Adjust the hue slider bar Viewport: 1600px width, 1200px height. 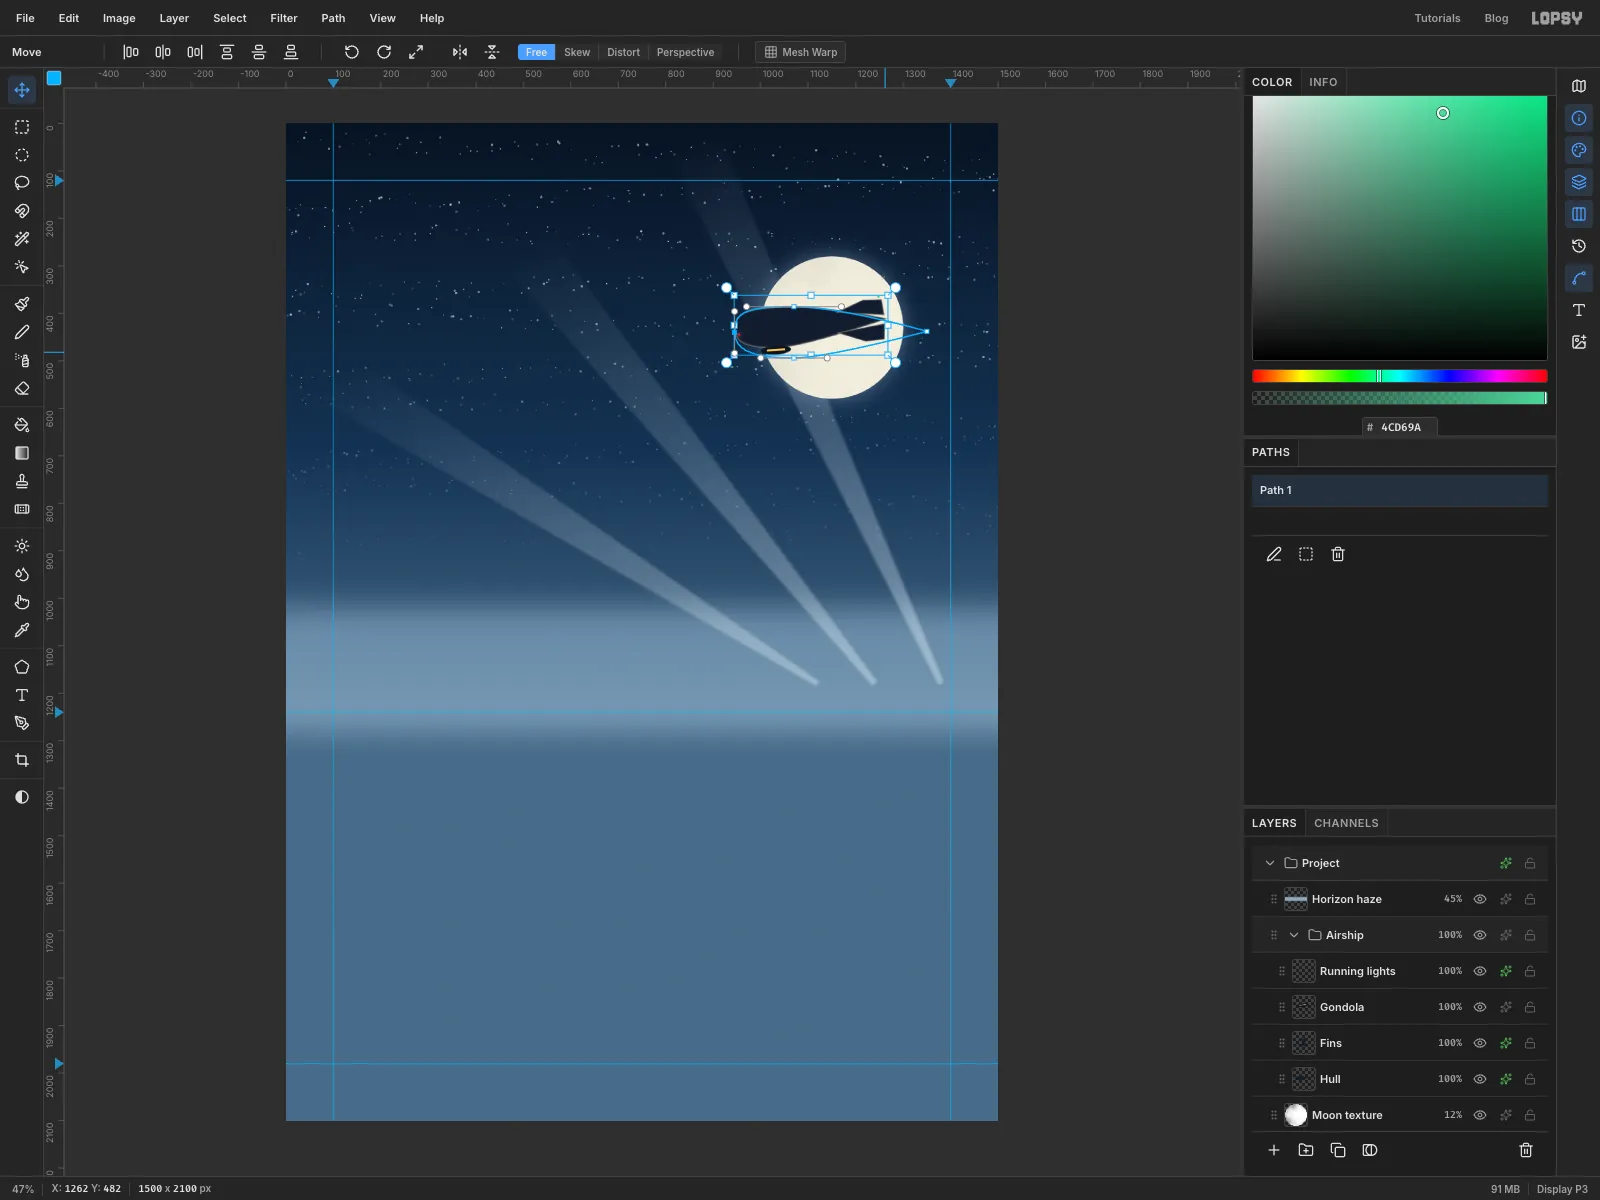(x=1400, y=376)
